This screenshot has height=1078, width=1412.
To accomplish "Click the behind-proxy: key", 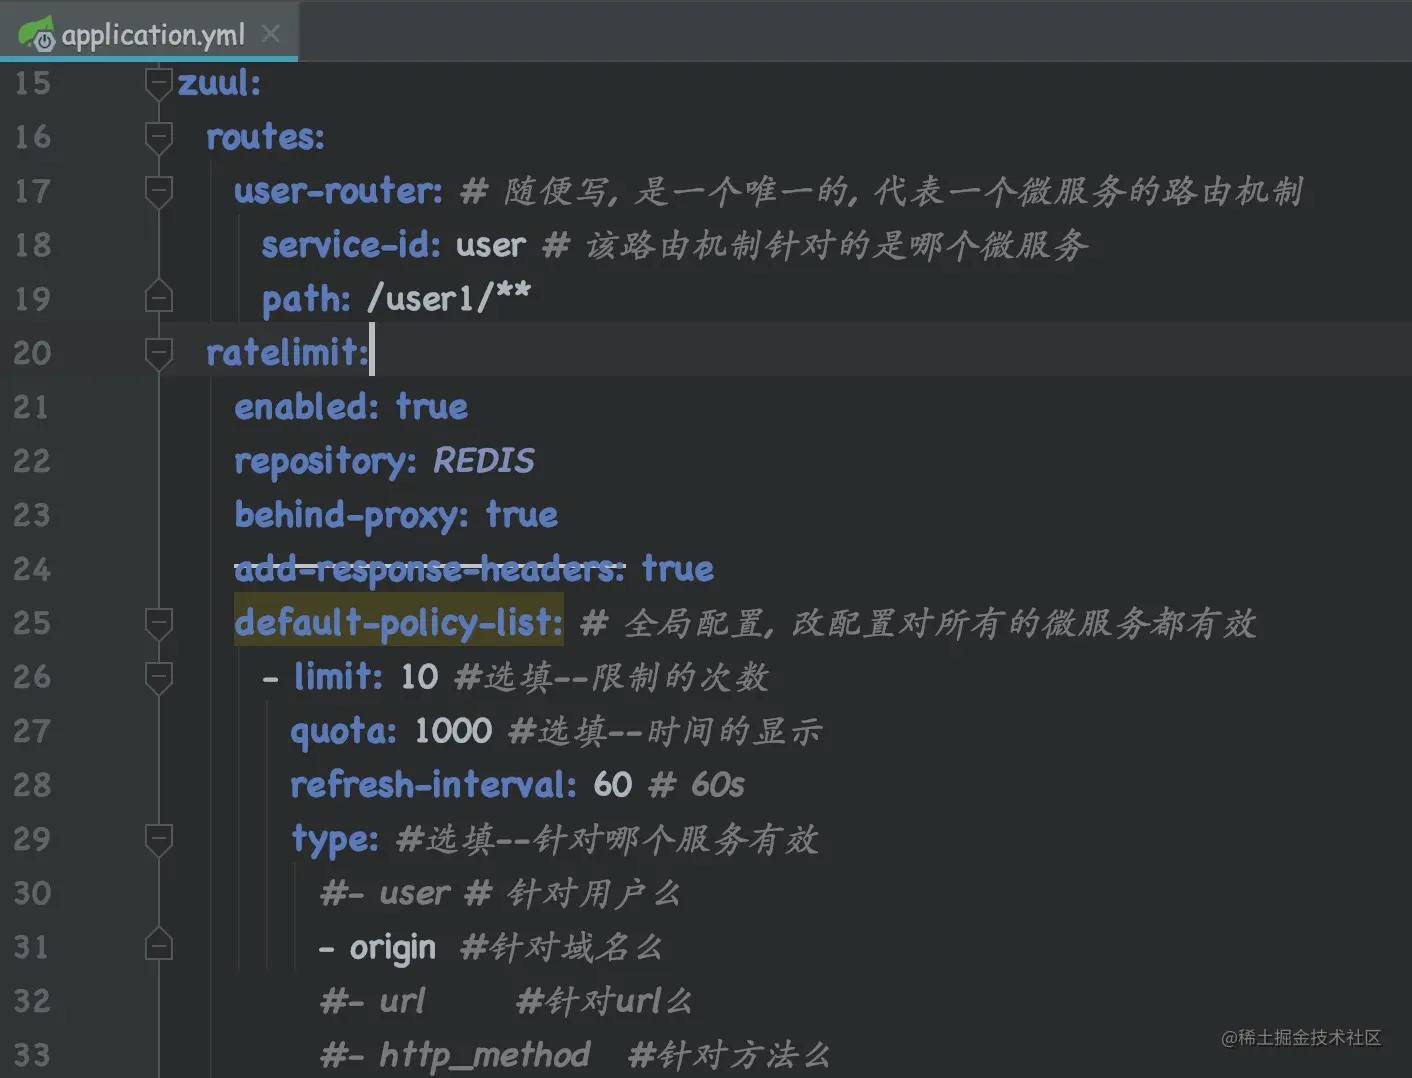I will pyautogui.click(x=351, y=516).
